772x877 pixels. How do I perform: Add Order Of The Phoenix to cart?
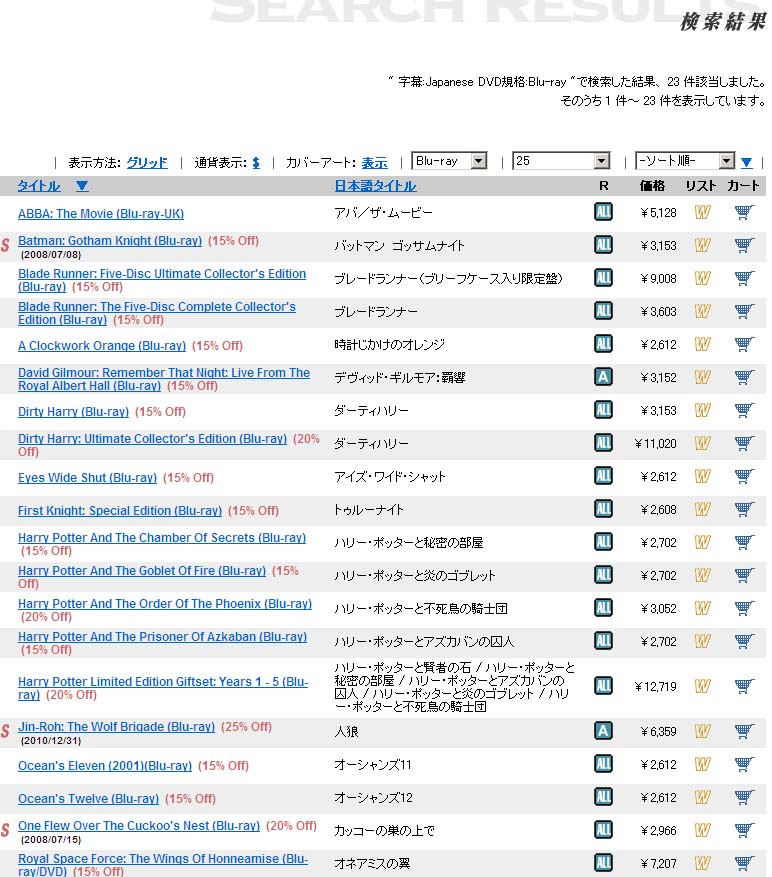coord(744,609)
